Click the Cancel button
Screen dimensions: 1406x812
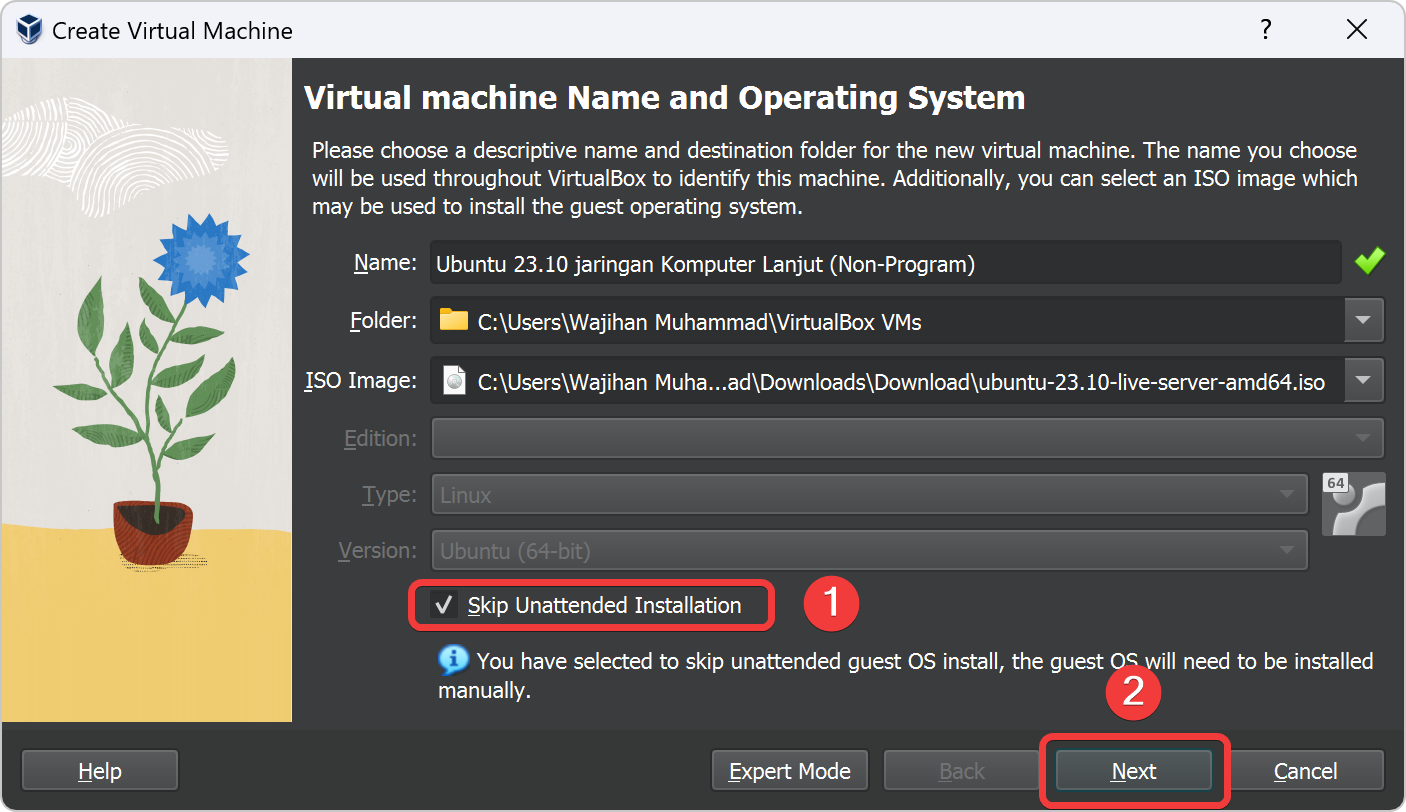1305,771
